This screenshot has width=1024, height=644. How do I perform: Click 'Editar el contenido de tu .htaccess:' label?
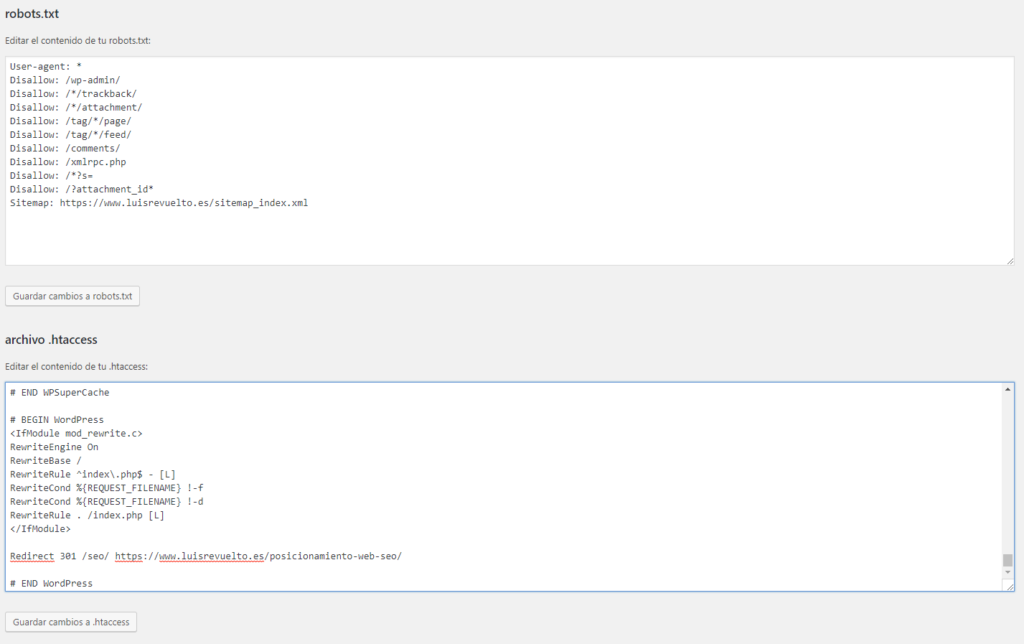(x=76, y=366)
